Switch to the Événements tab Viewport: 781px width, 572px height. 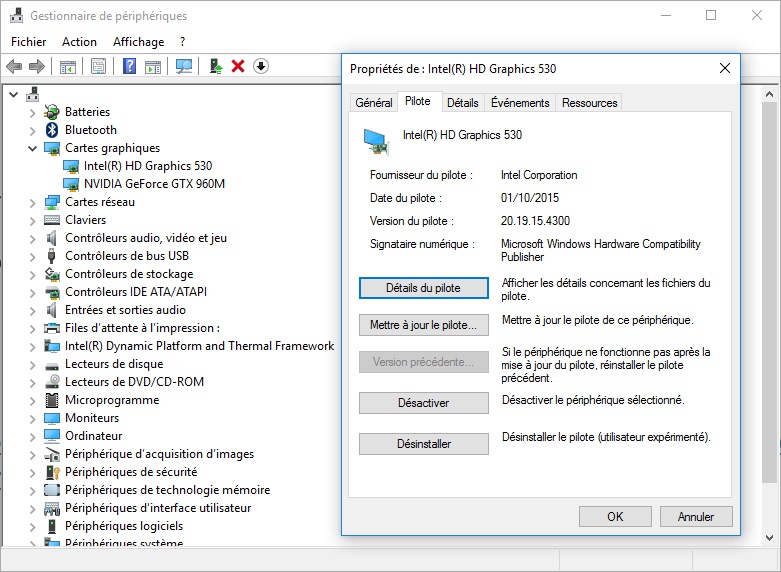[x=520, y=103]
